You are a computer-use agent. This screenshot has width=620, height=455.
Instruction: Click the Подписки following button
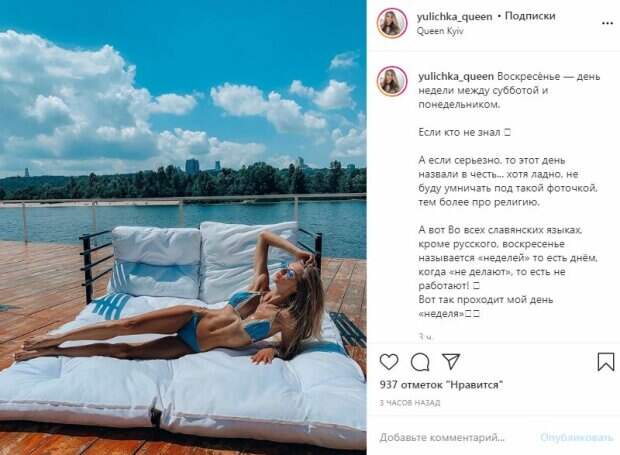(x=530, y=16)
